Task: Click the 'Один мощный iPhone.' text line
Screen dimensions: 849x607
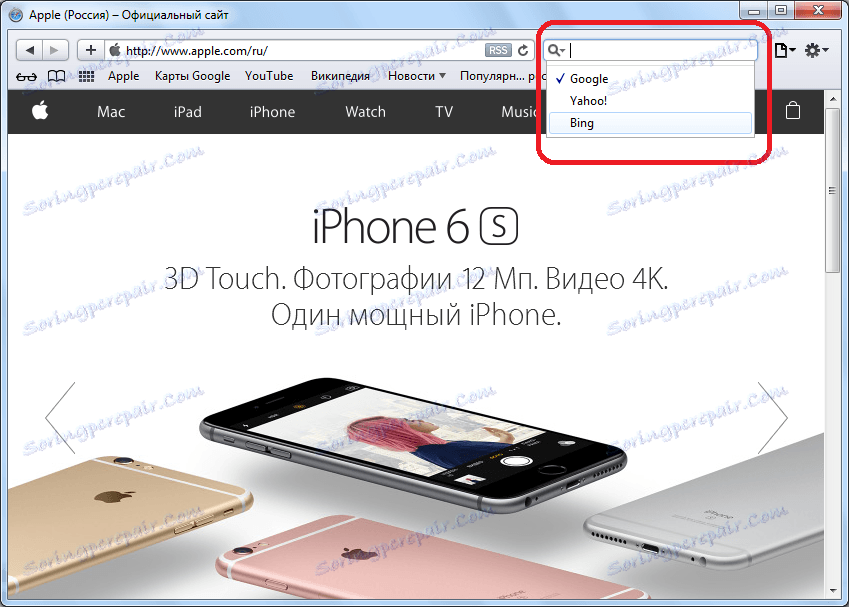Action: pos(415,315)
